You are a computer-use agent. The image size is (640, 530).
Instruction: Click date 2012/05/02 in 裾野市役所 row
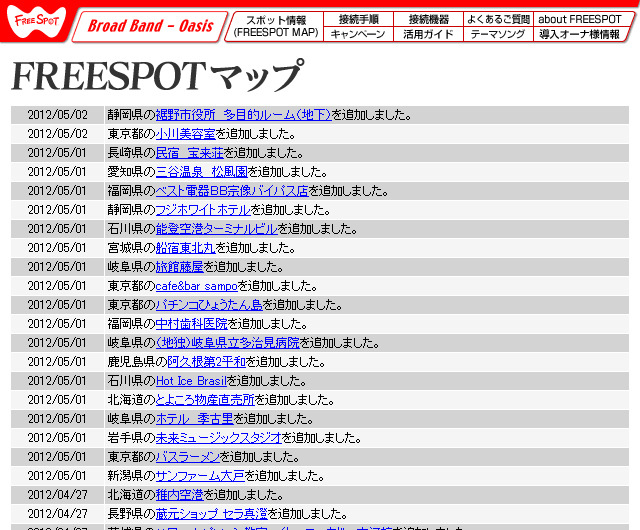pyautogui.click(x=58, y=115)
